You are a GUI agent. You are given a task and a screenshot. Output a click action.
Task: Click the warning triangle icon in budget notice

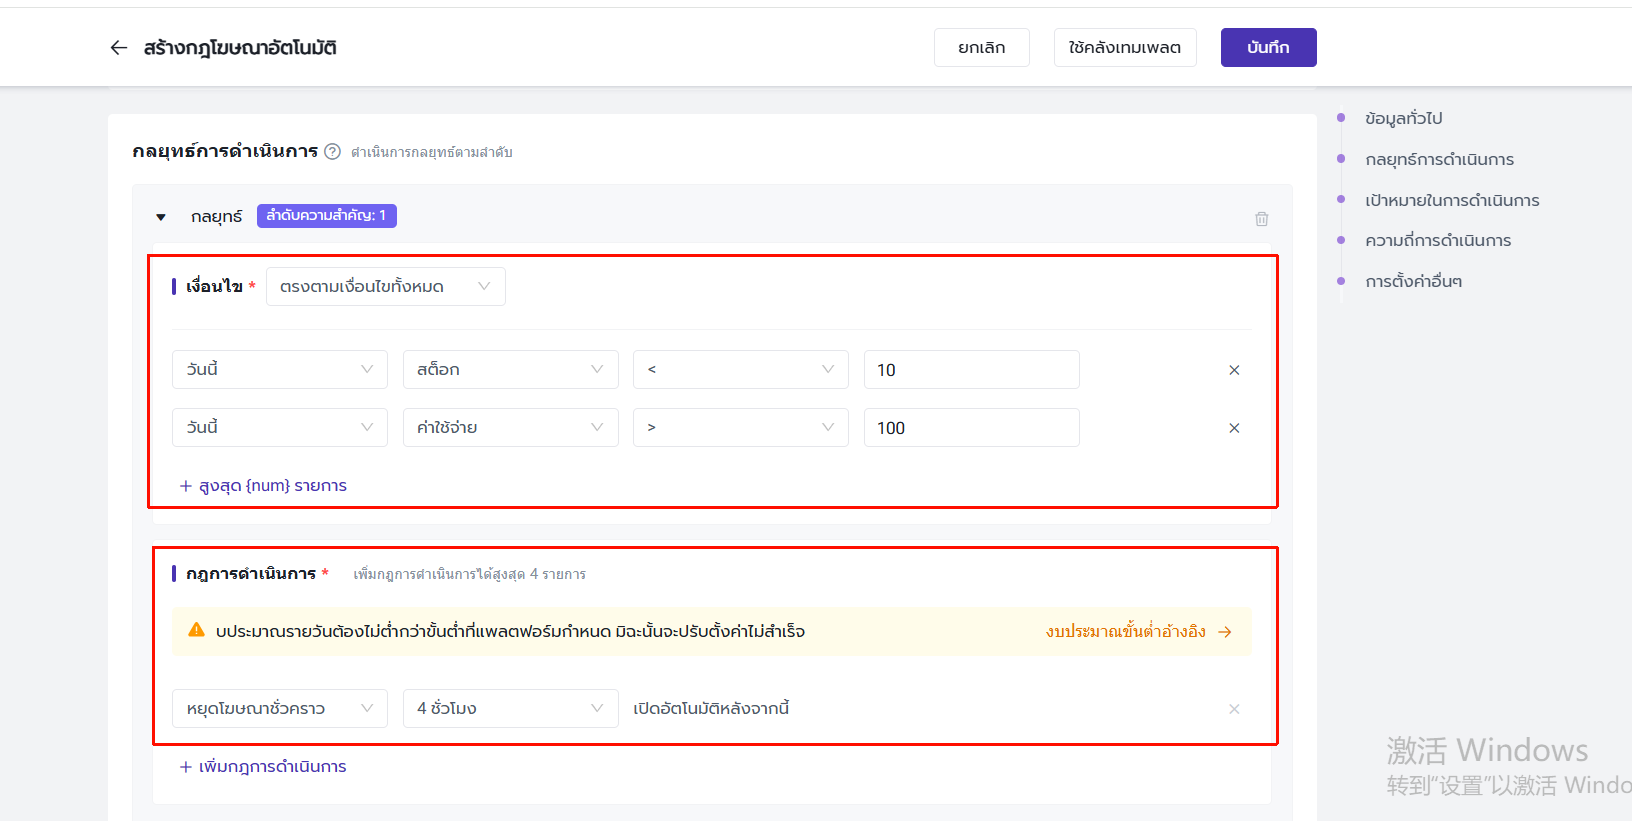(x=196, y=630)
